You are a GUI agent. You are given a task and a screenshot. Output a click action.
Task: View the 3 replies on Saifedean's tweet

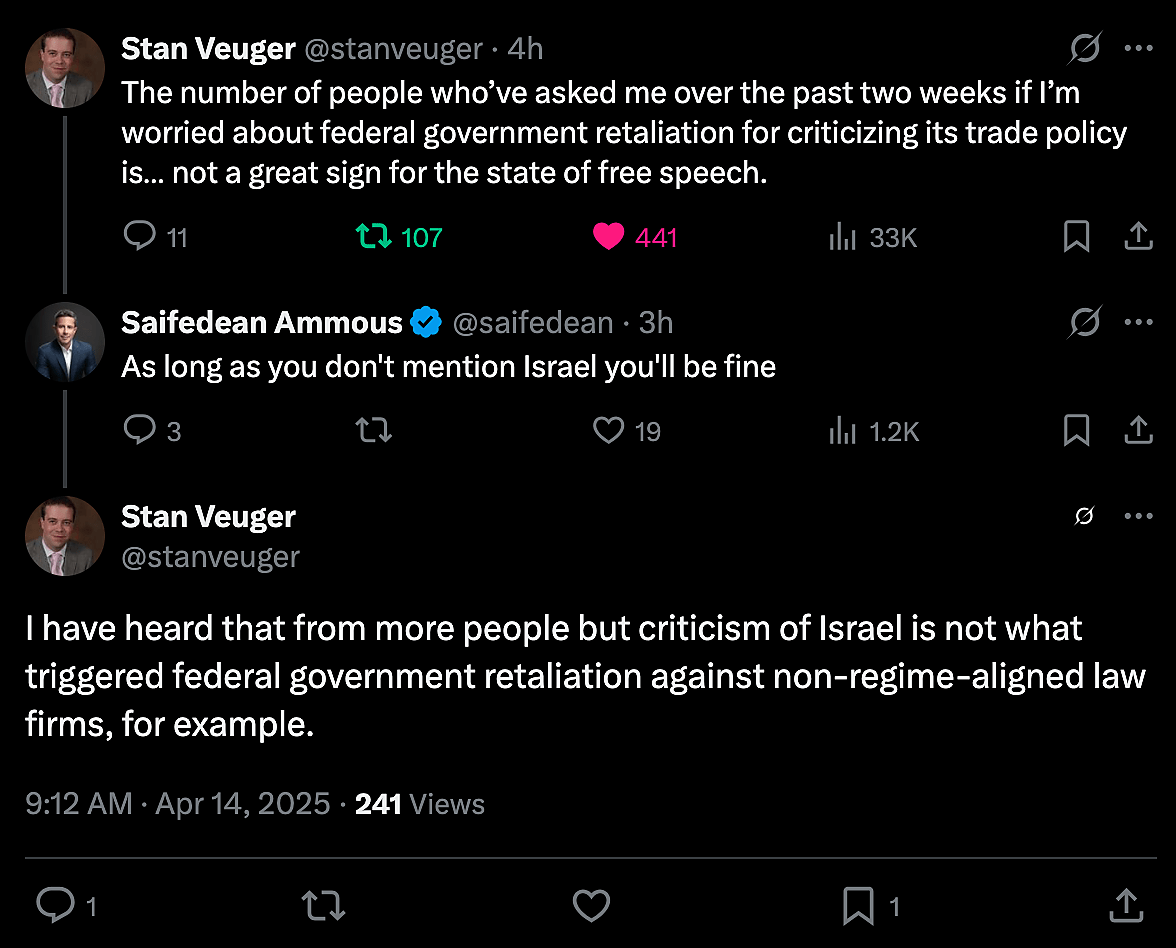click(x=140, y=430)
